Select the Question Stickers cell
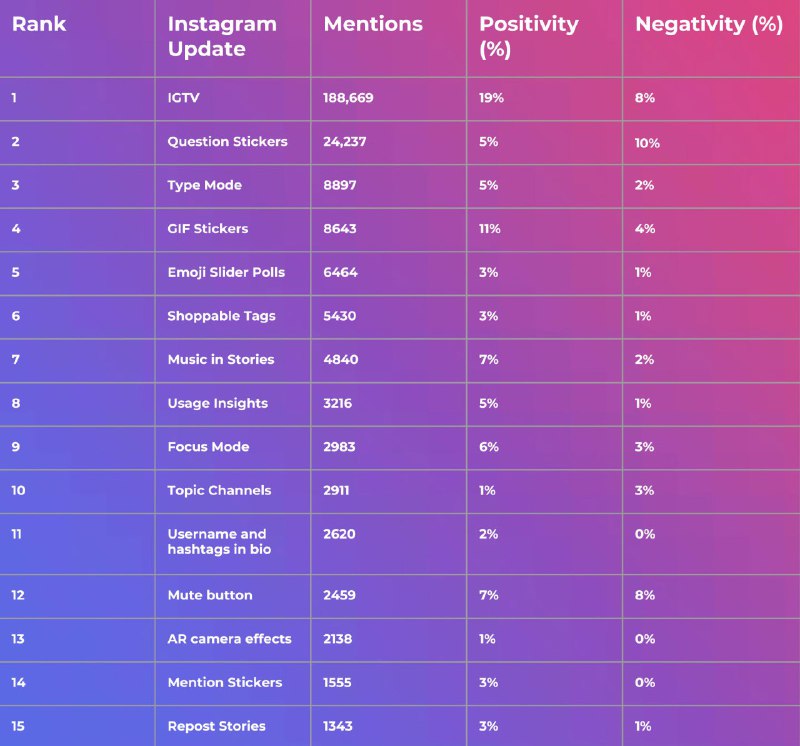Image resolution: width=800 pixels, height=746 pixels. 227,142
